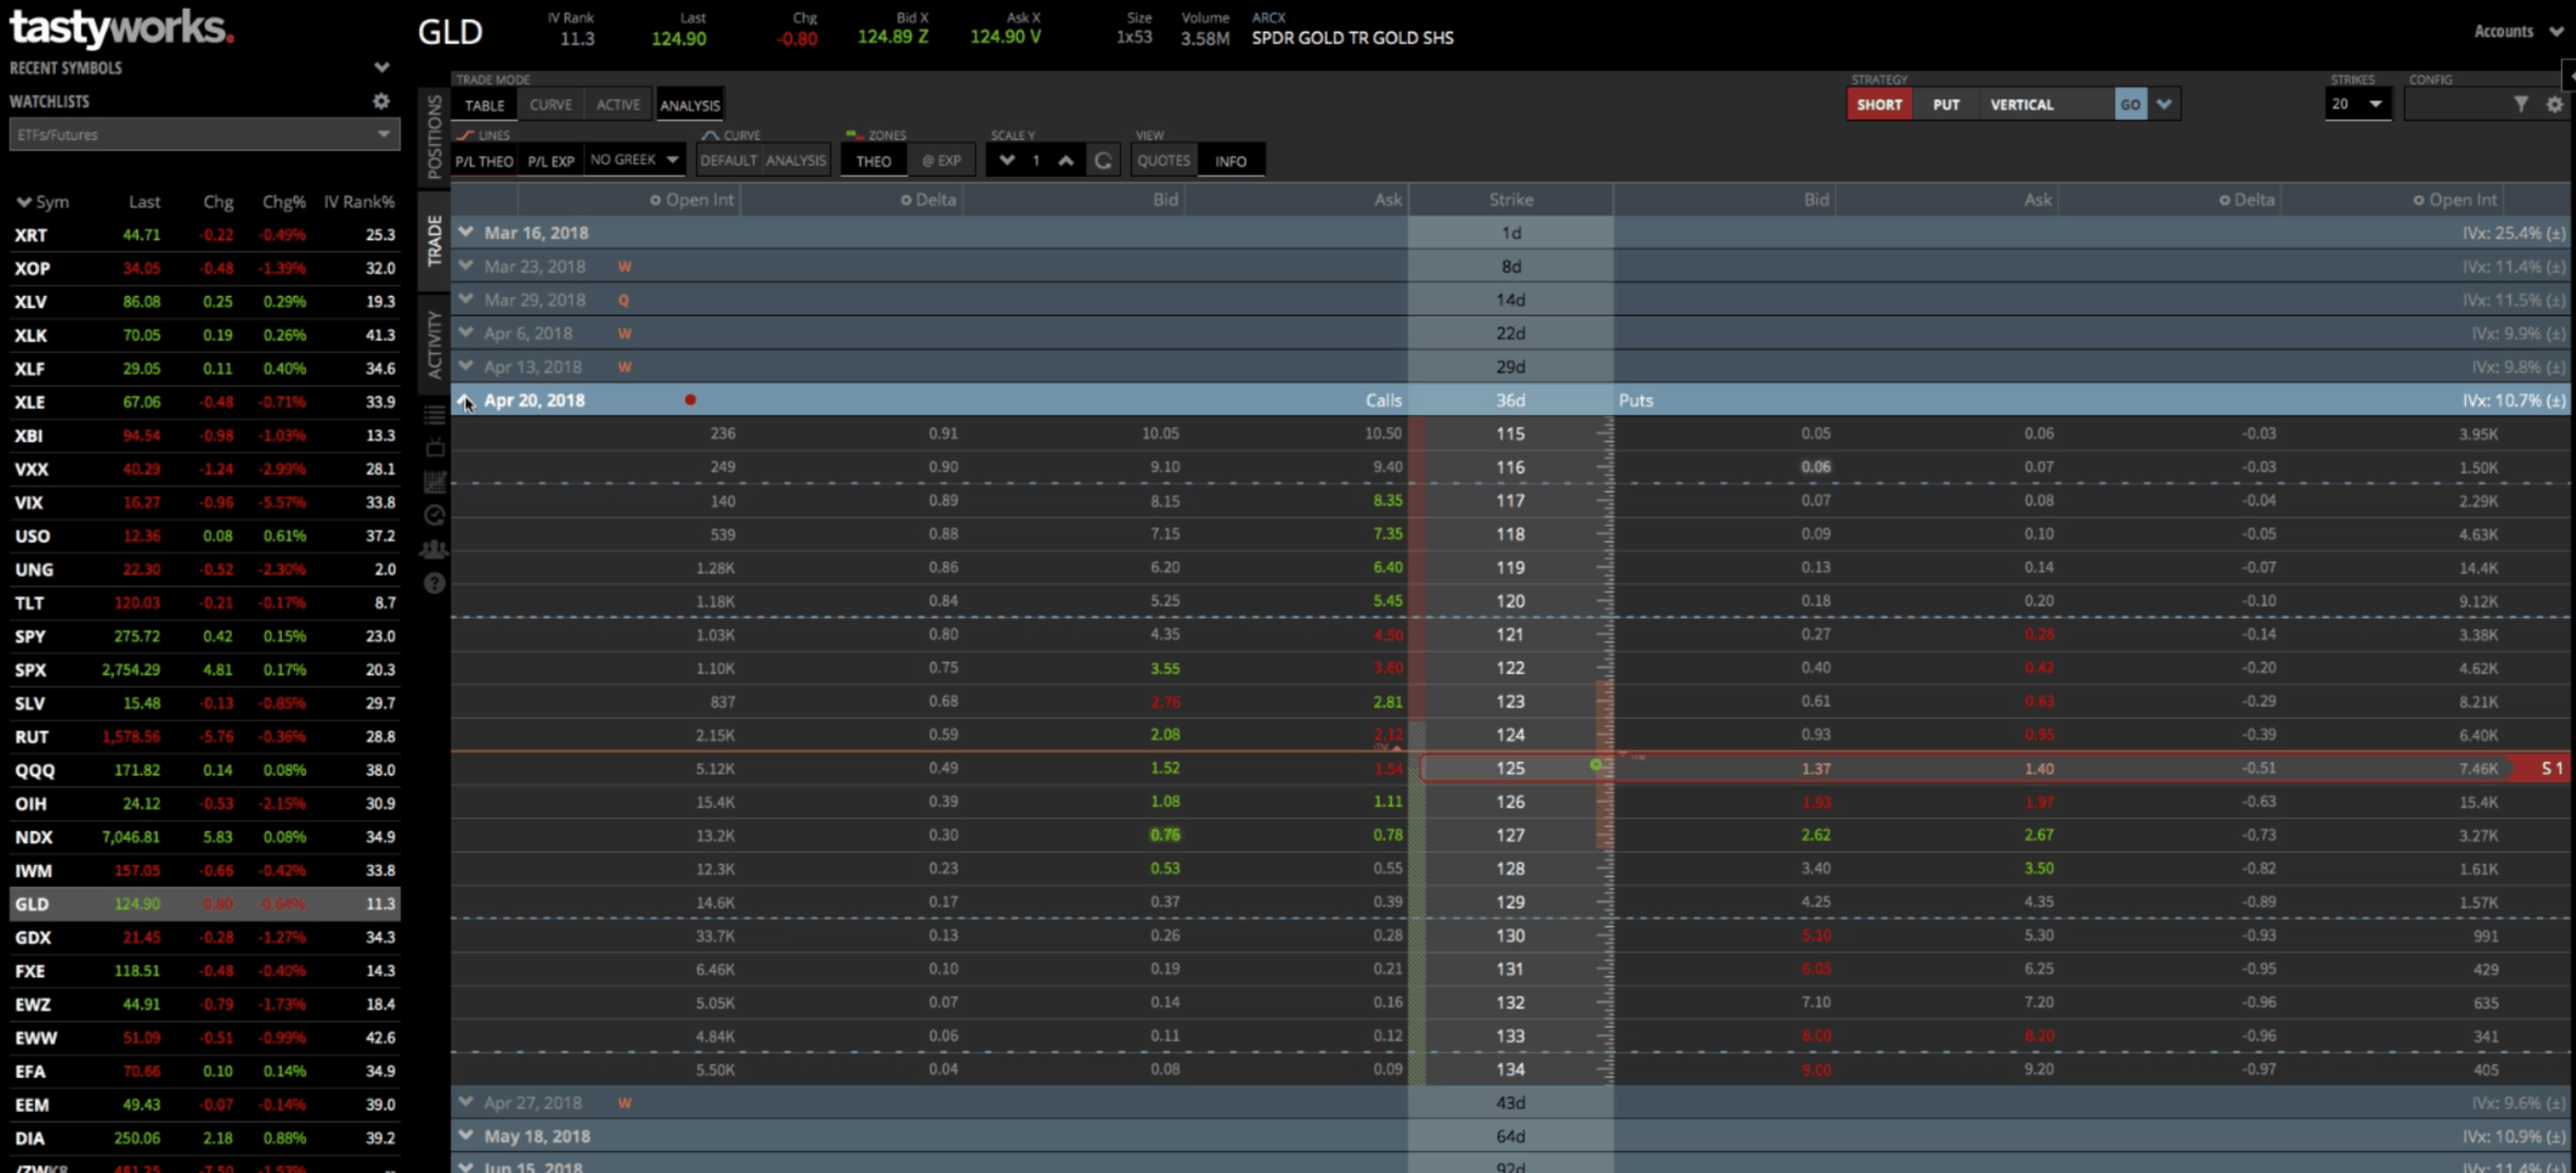This screenshot has width=2576, height=1173.
Task: Select the @ EXP zones option
Action: tap(941, 160)
